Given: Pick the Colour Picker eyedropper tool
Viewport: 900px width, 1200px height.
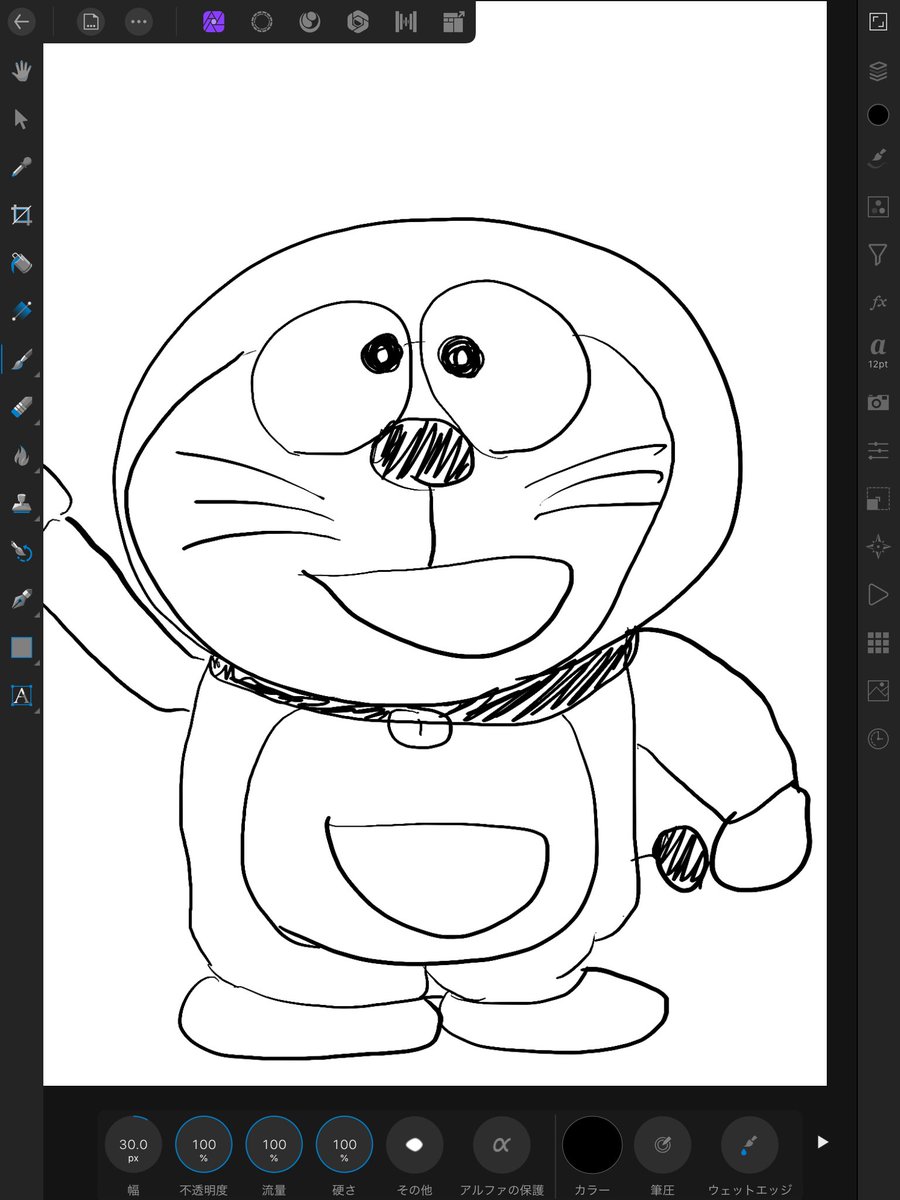Looking at the screenshot, I should tap(21, 167).
